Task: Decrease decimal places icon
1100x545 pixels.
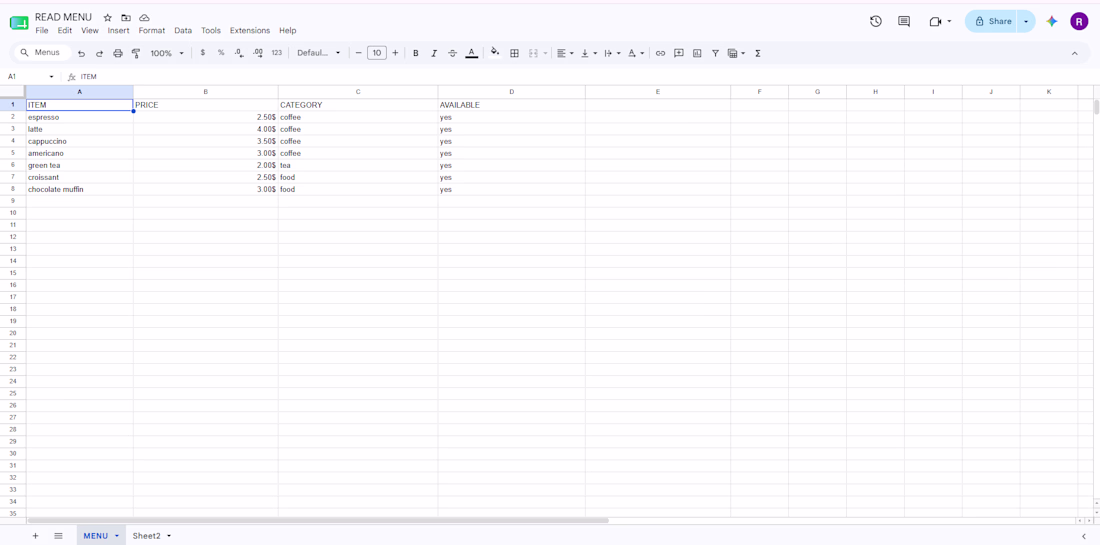Action: (239, 53)
